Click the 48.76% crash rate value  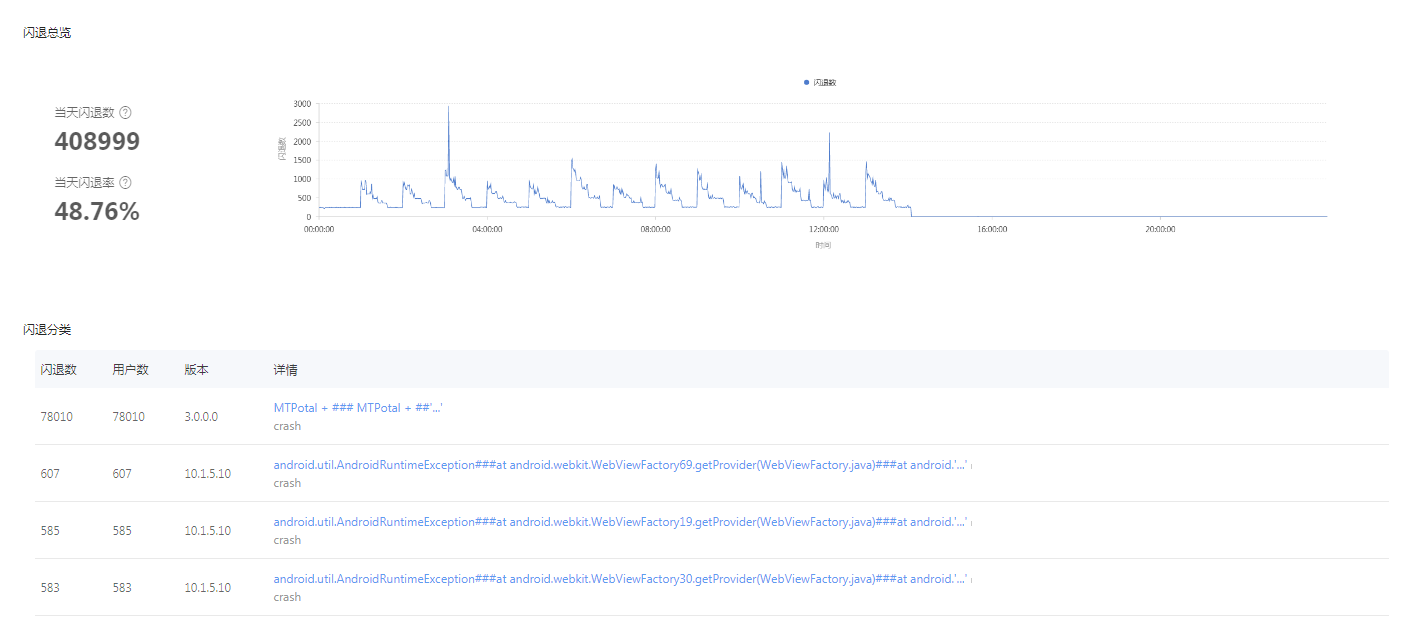click(96, 212)
